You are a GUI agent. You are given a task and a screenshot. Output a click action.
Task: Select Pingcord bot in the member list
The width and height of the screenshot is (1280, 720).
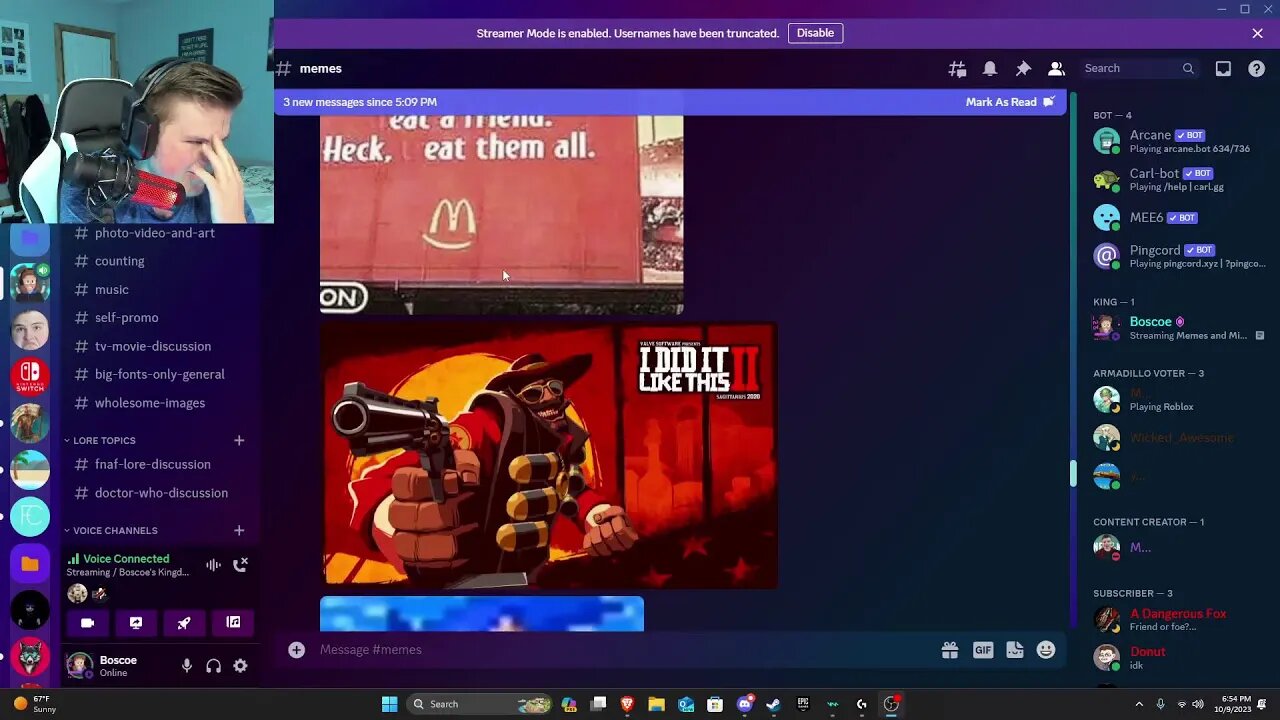click(x=1176, y=256)
